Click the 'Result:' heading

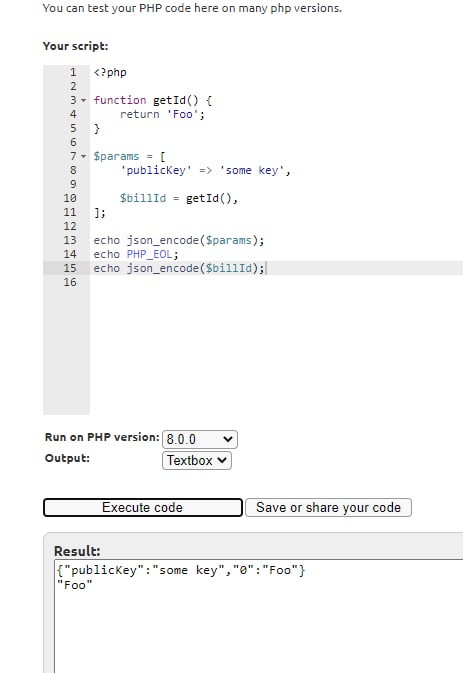pyautogui.click(x=77, y=551)
